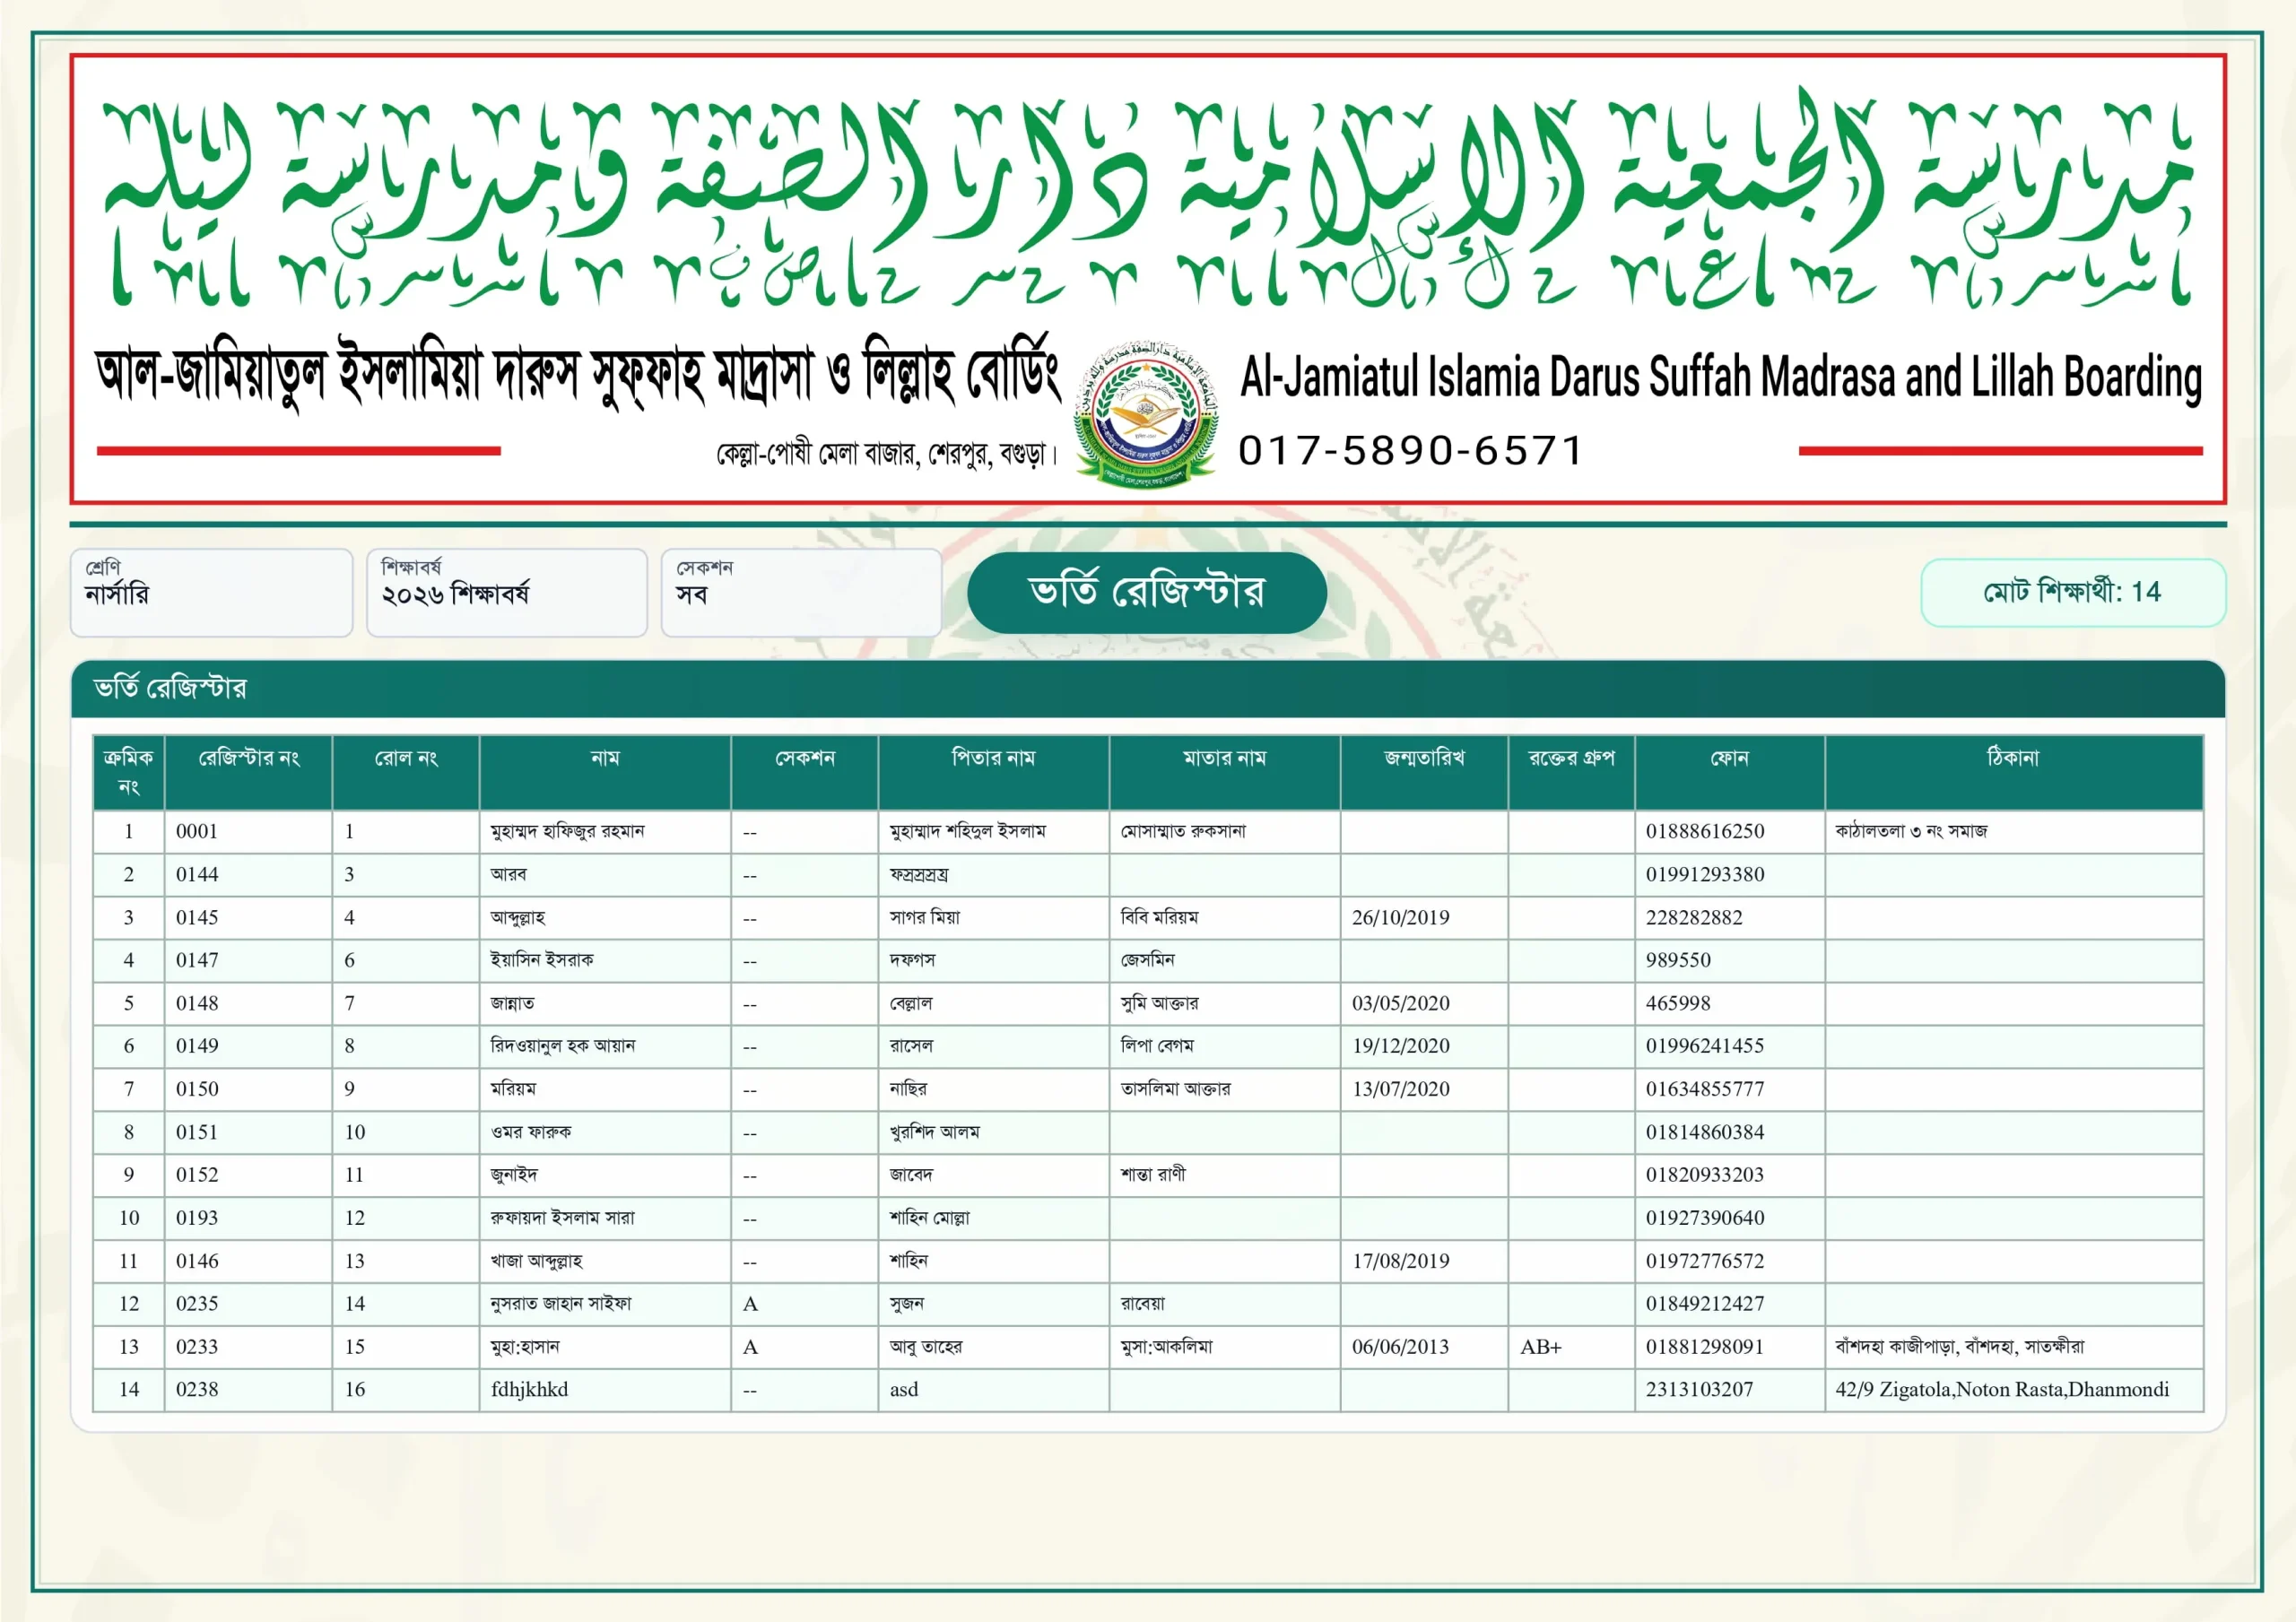The height and width of the screenshot is (1622, 2296).
Task: Click phone number 01814860384
Action: [x=1705, y=1132]
